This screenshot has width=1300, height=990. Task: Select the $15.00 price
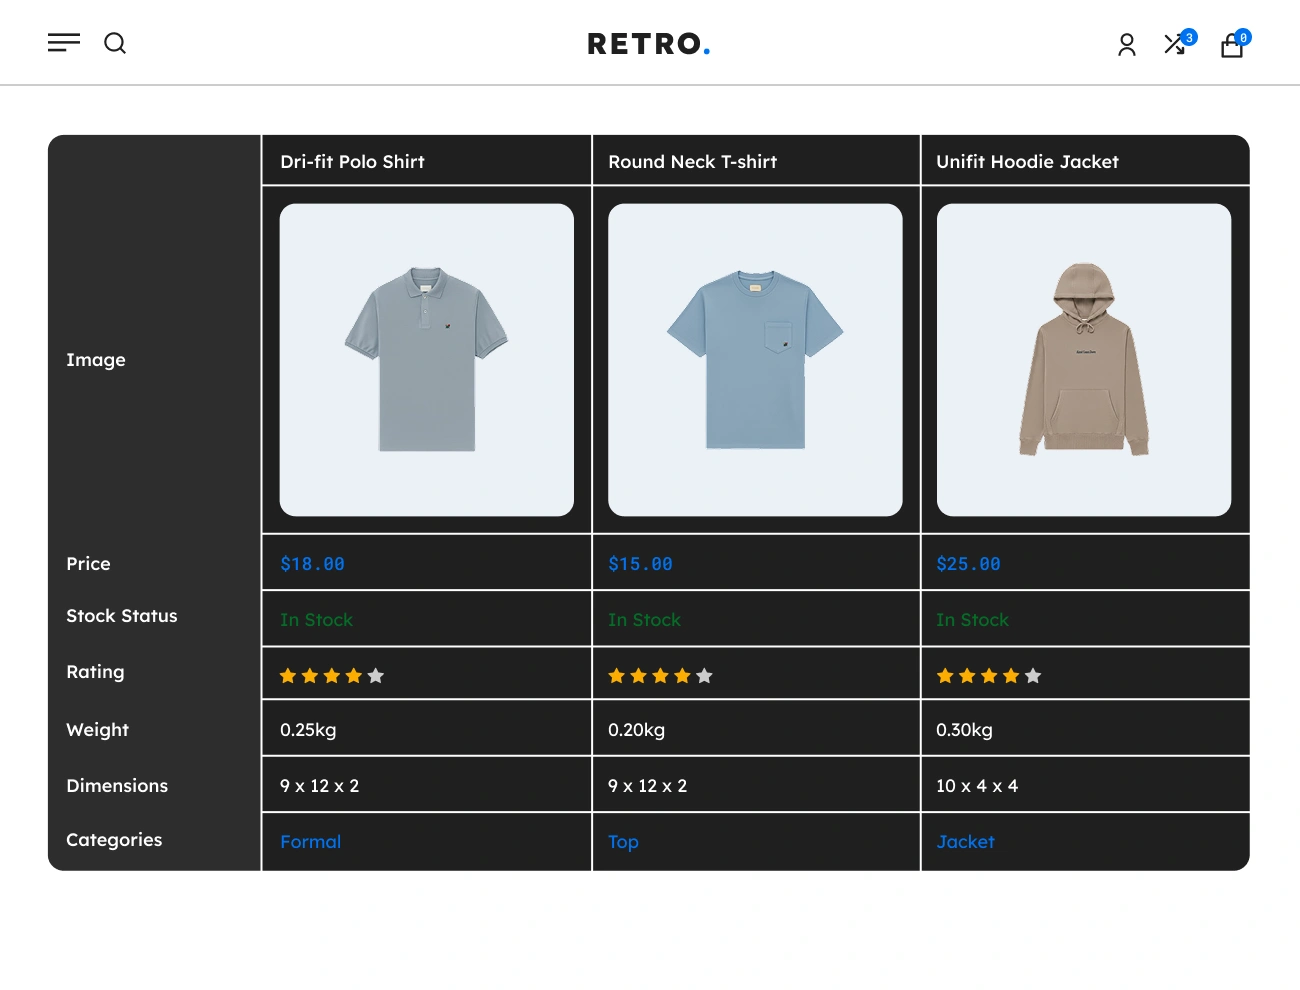tap(640, 564)
